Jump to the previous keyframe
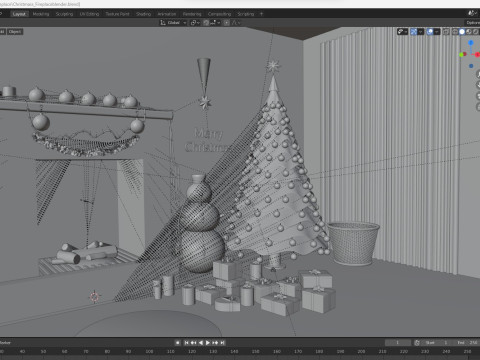Image resolution: width=480 pixels, height=360 pixels. pyautogui.click(x=194, y=343)
